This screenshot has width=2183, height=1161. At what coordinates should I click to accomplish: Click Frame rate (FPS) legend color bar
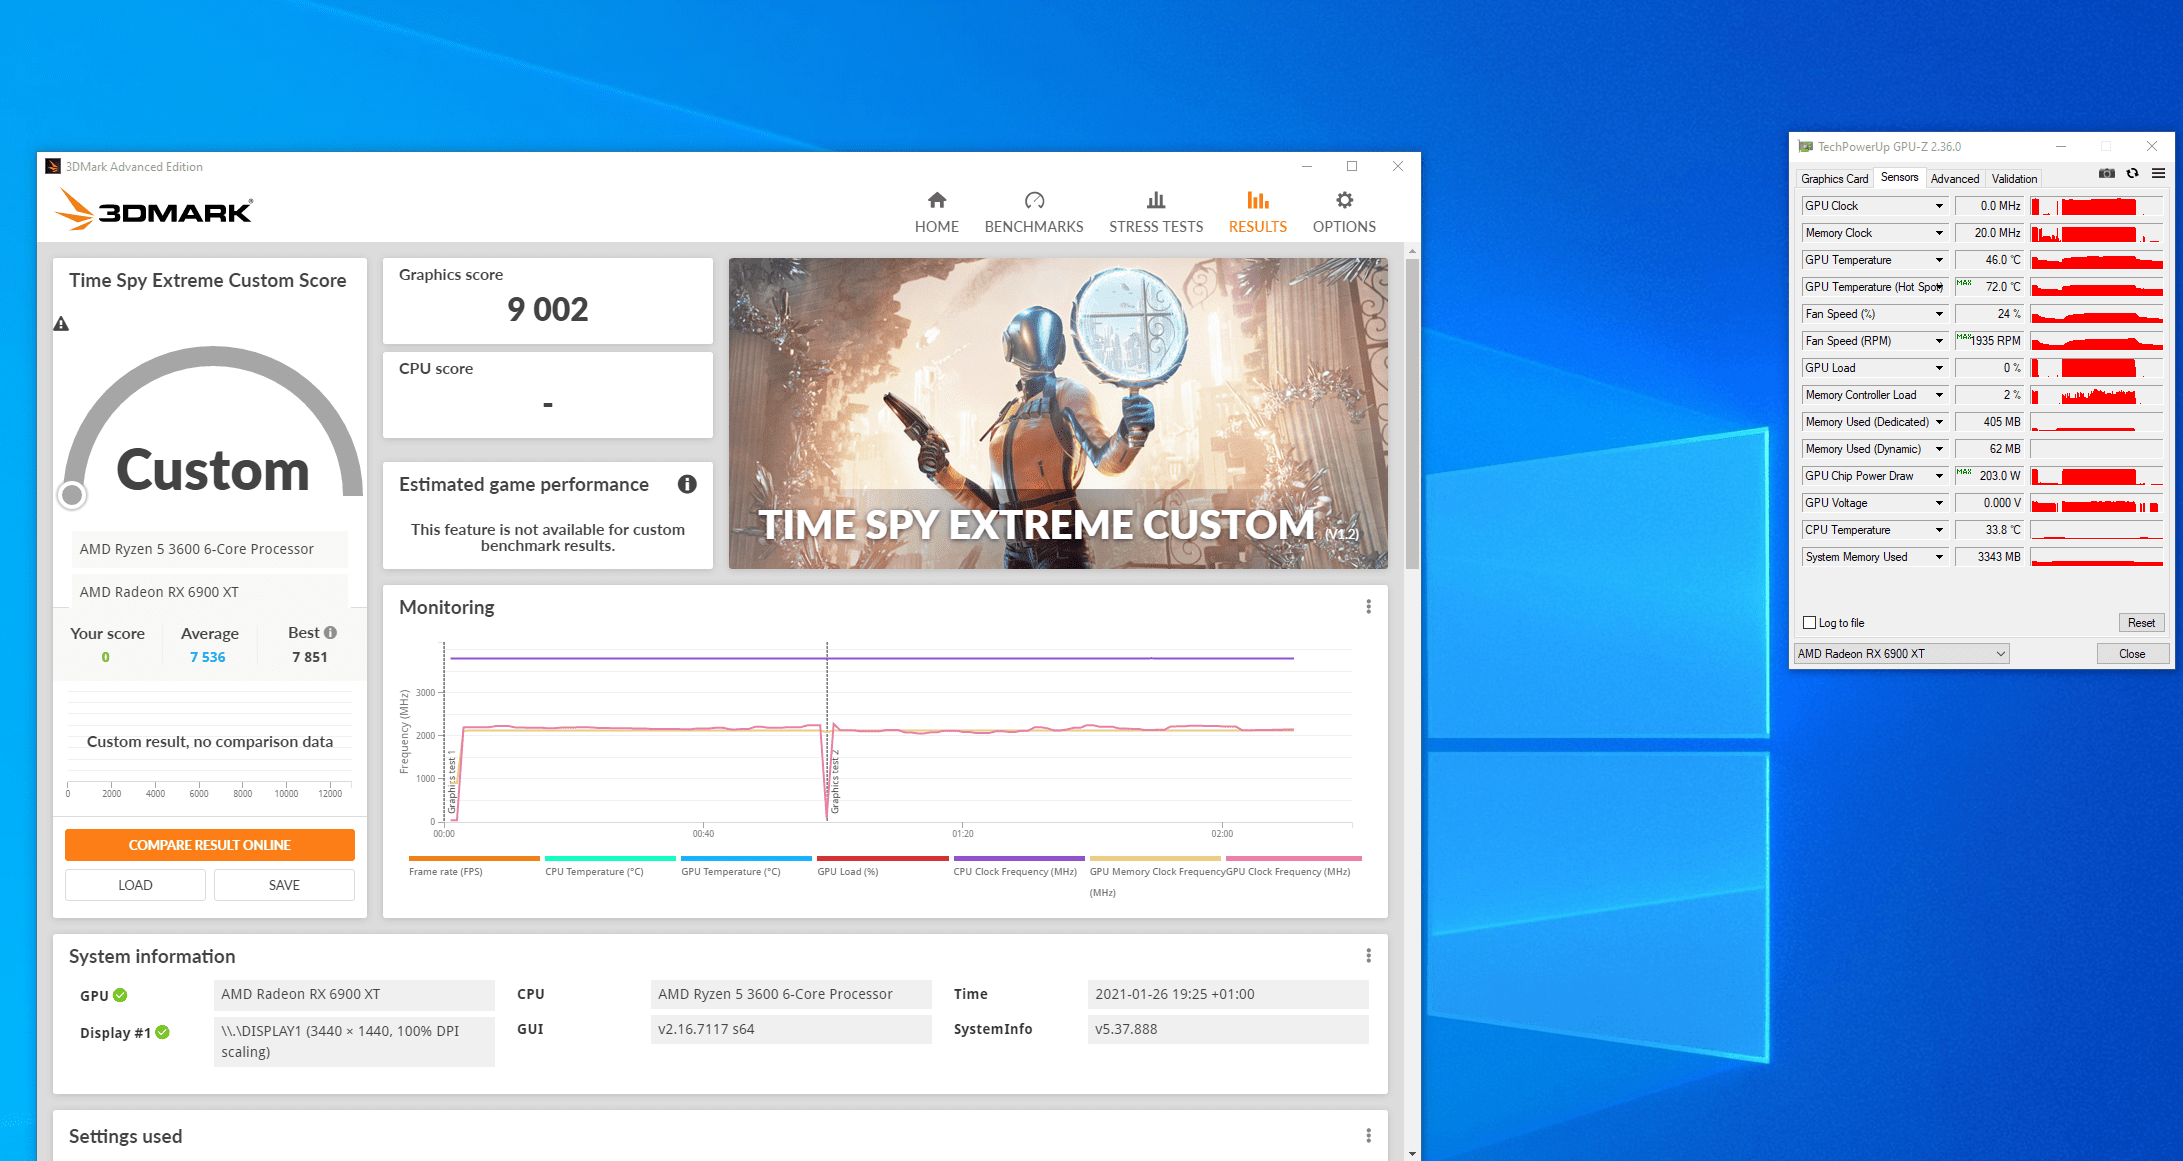click(x=474, y=858)
